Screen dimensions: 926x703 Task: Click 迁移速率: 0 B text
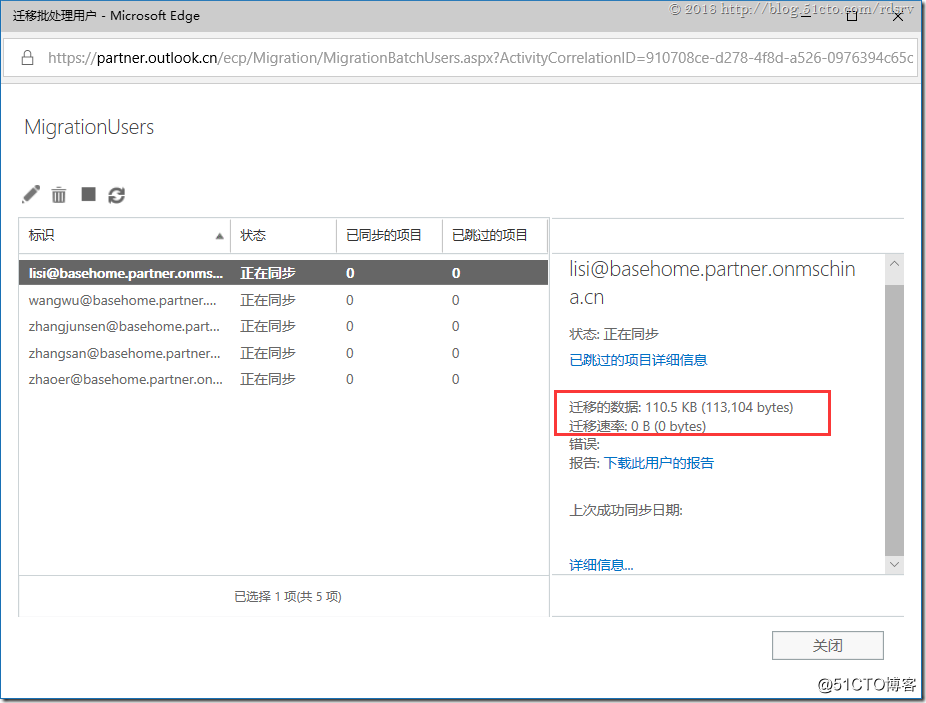[637, 426]
